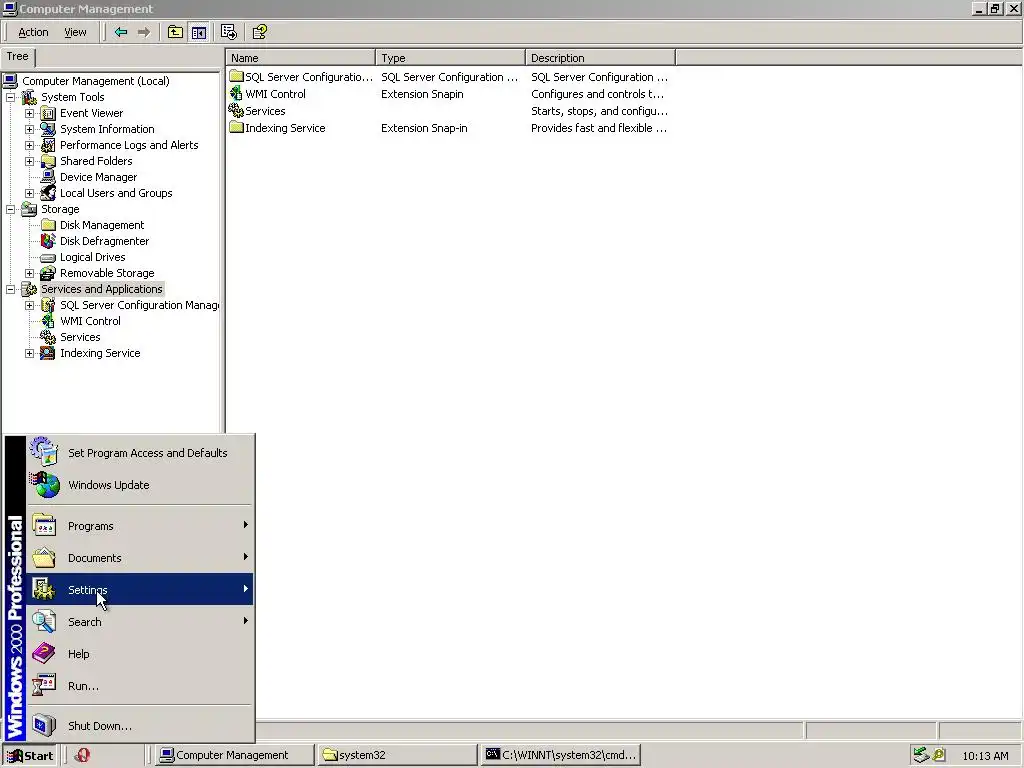Select Removable Storage icon in tree
The width and height of the screenshot is (1024, 768).
coord(48,273)
